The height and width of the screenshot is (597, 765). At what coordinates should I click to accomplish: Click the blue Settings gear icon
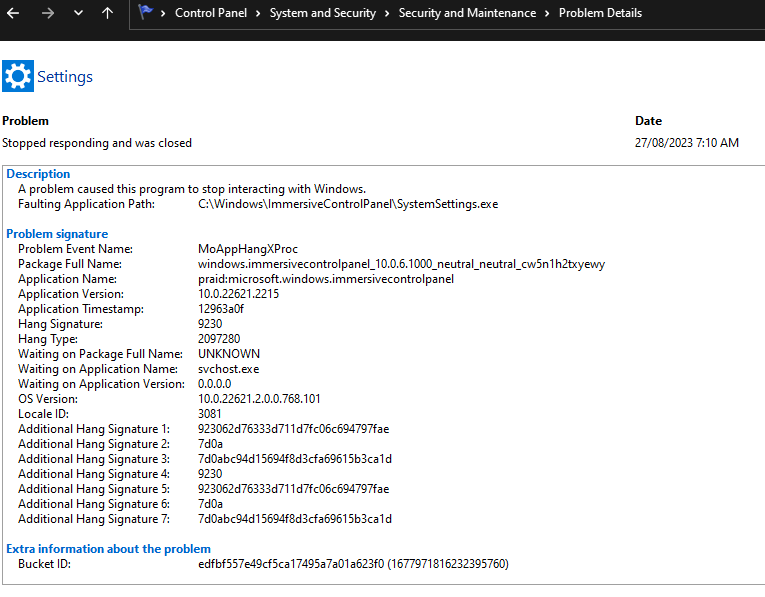[18, 76]
